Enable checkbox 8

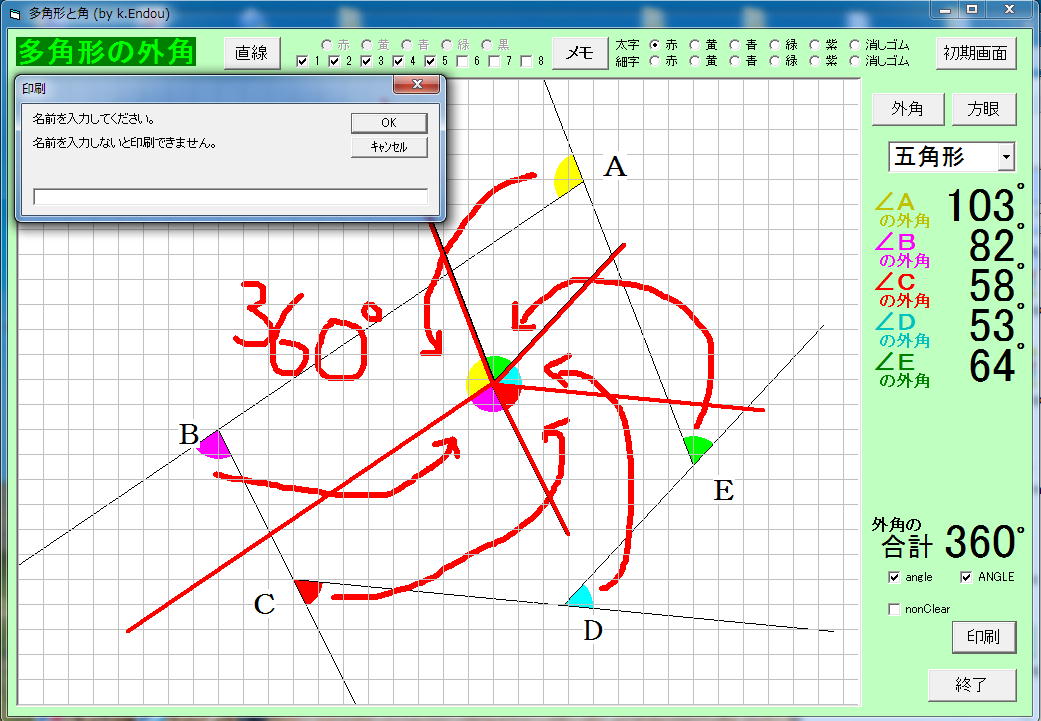[526, 61]
